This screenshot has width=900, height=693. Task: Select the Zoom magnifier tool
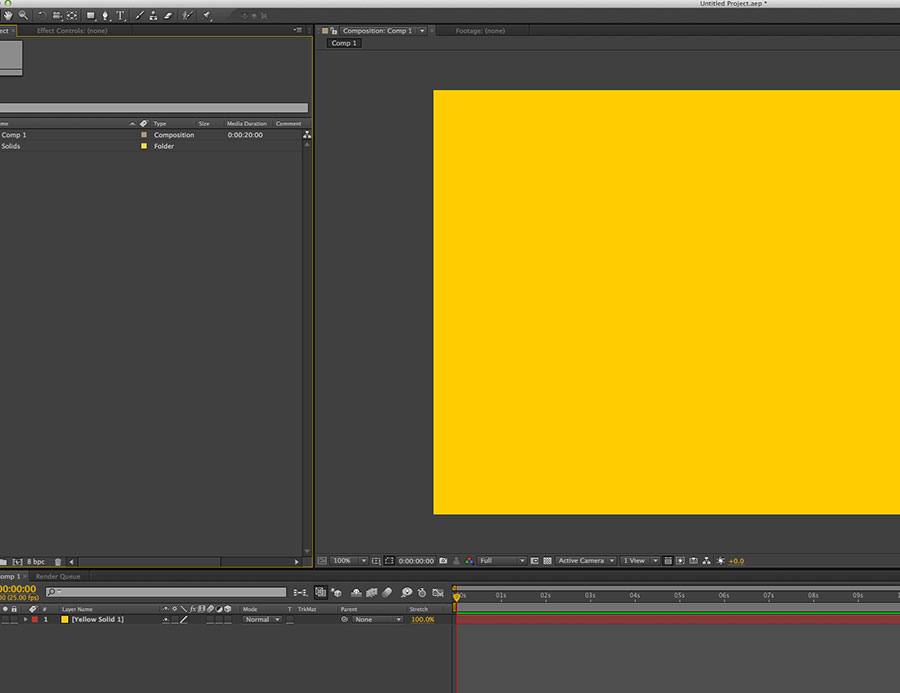click(x=24, y=16)
